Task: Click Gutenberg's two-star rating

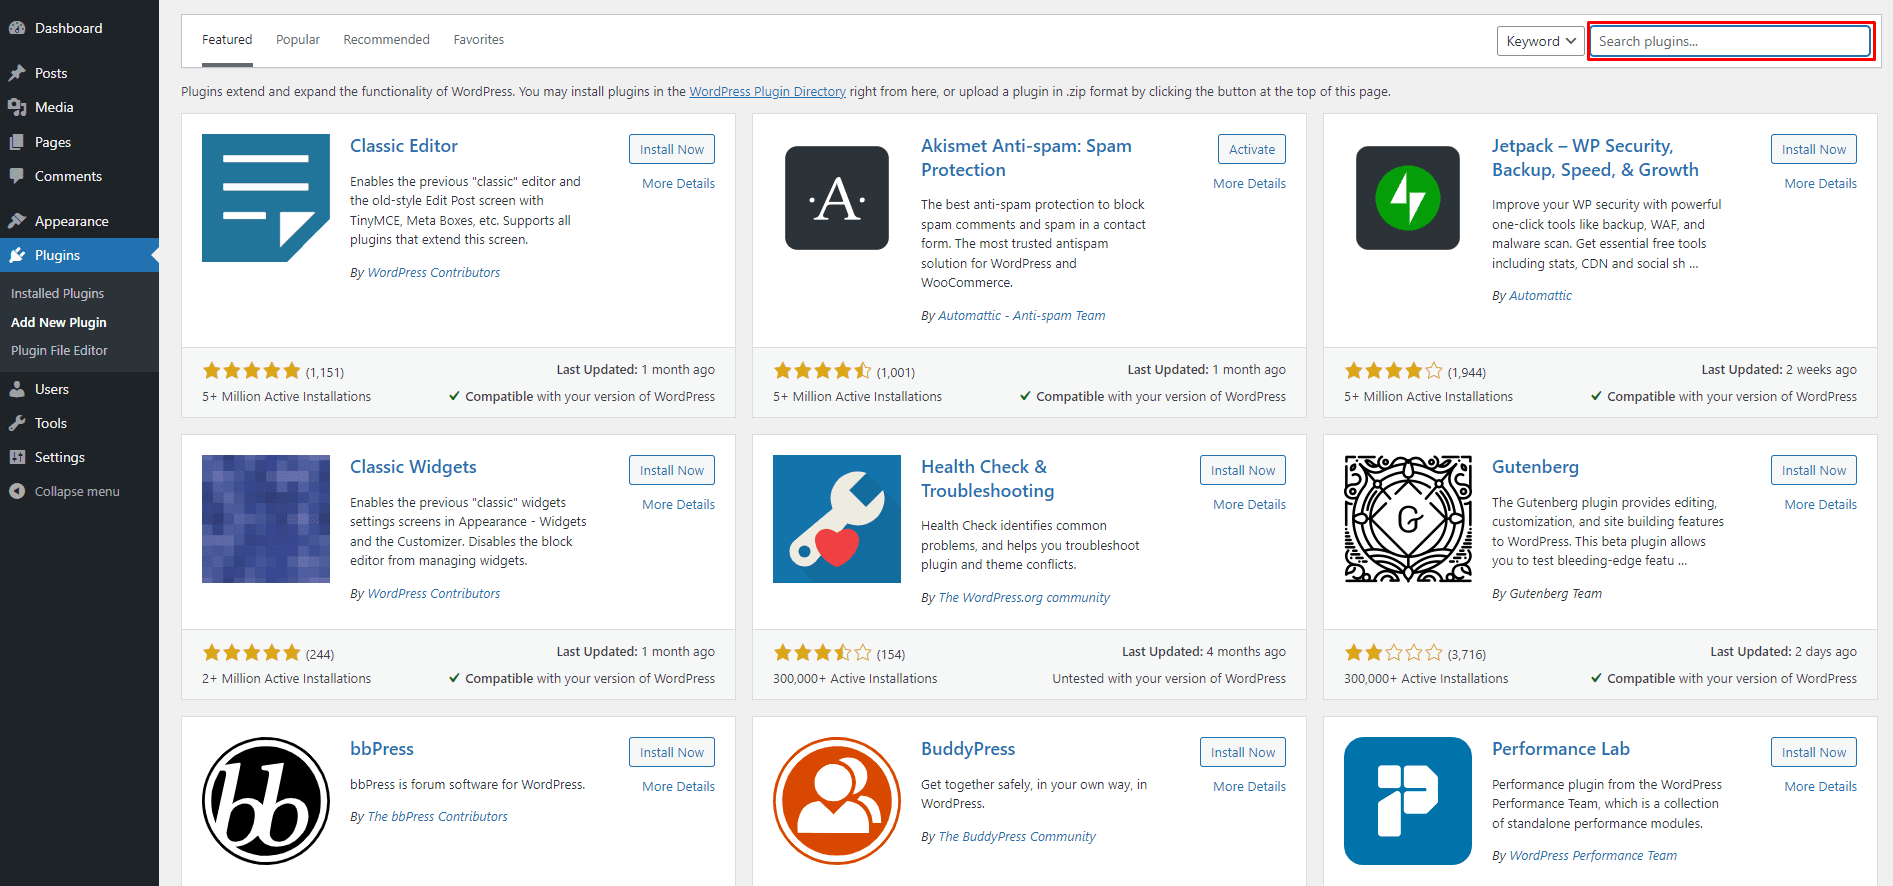Action: pos(1394,653)
